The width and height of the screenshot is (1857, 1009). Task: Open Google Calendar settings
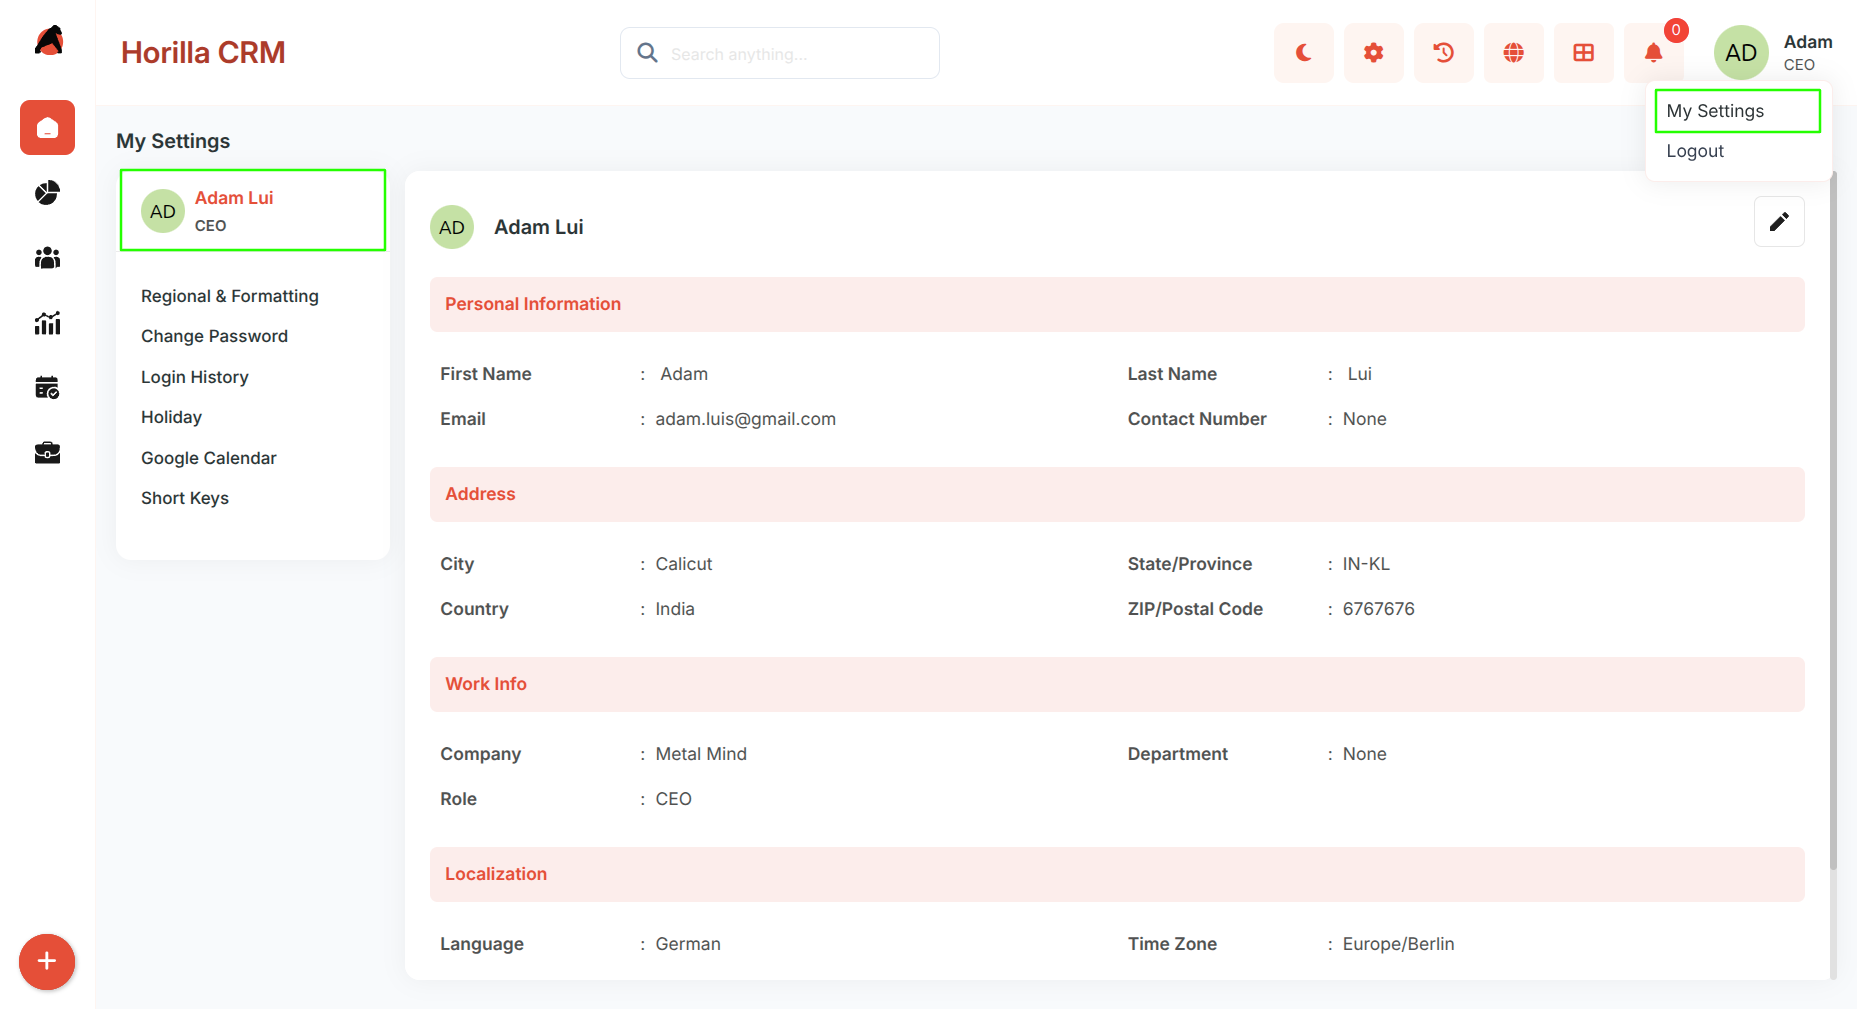click(x=209, y=458)
